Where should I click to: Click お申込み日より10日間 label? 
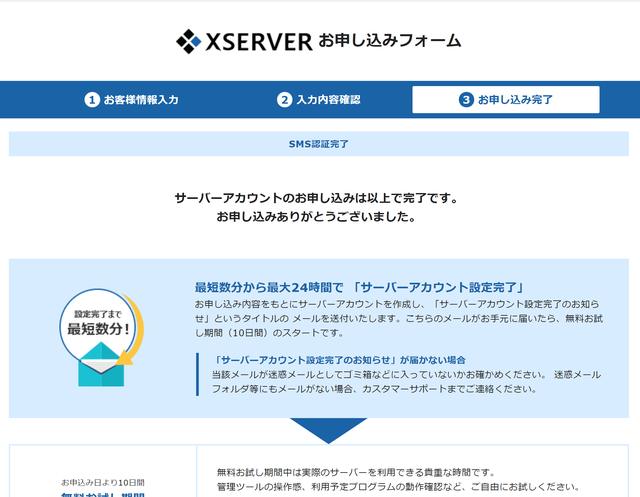tap(103, 482)
